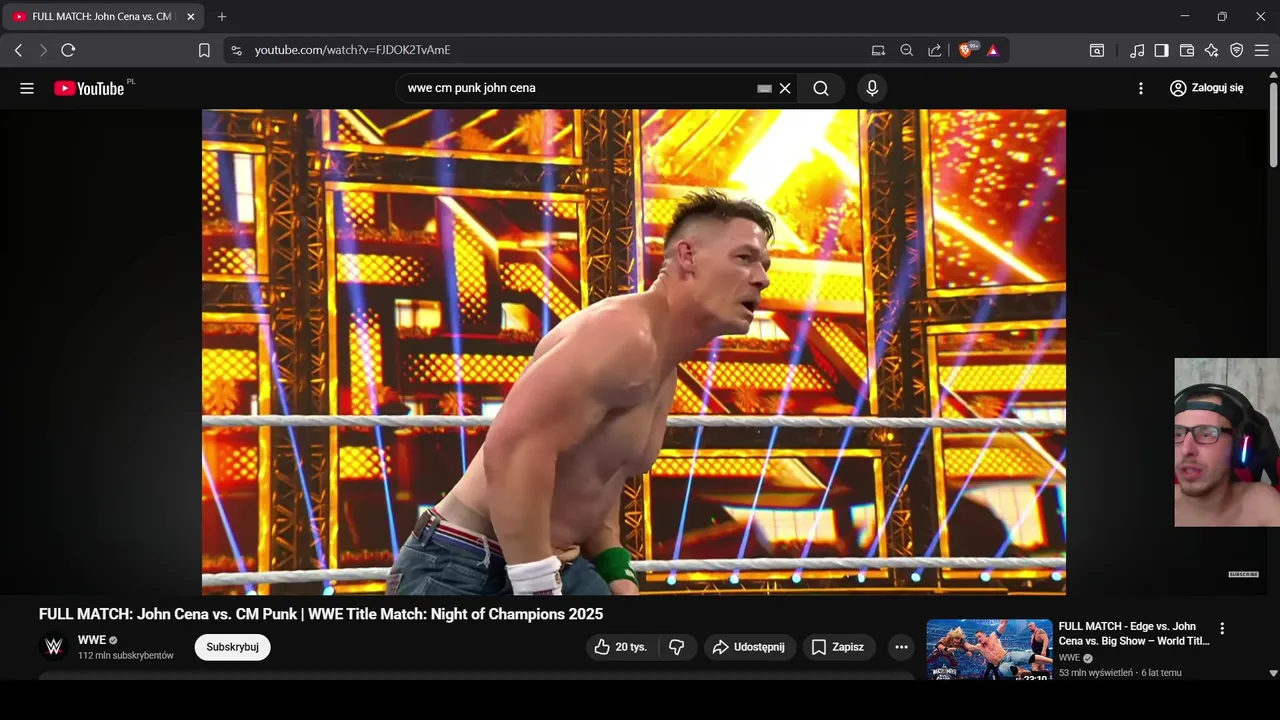
Task: Clear the search box with the X
Action: [x=785, y=88]
